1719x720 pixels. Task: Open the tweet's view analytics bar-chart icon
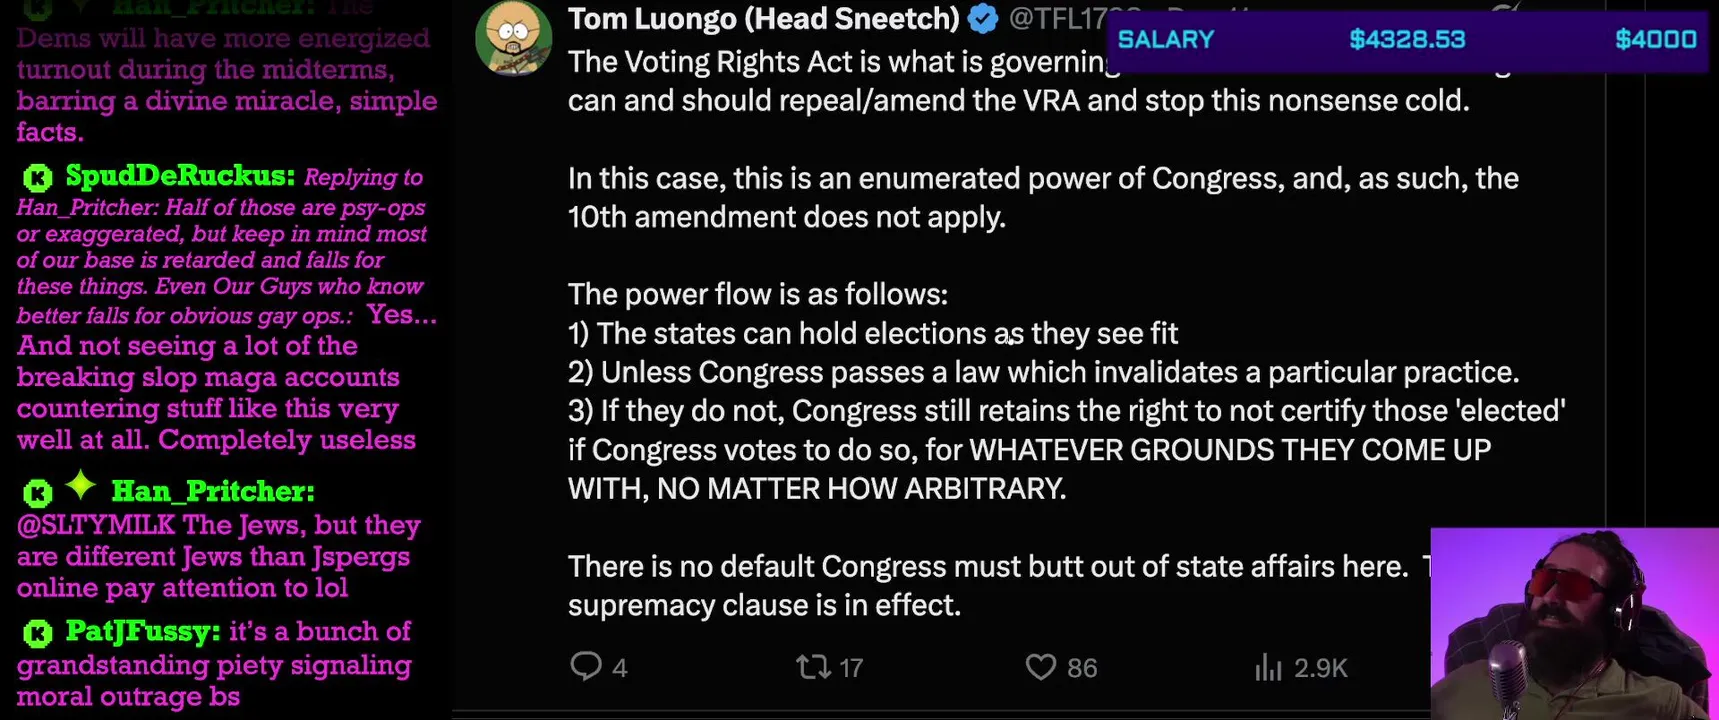point(1268,667)
